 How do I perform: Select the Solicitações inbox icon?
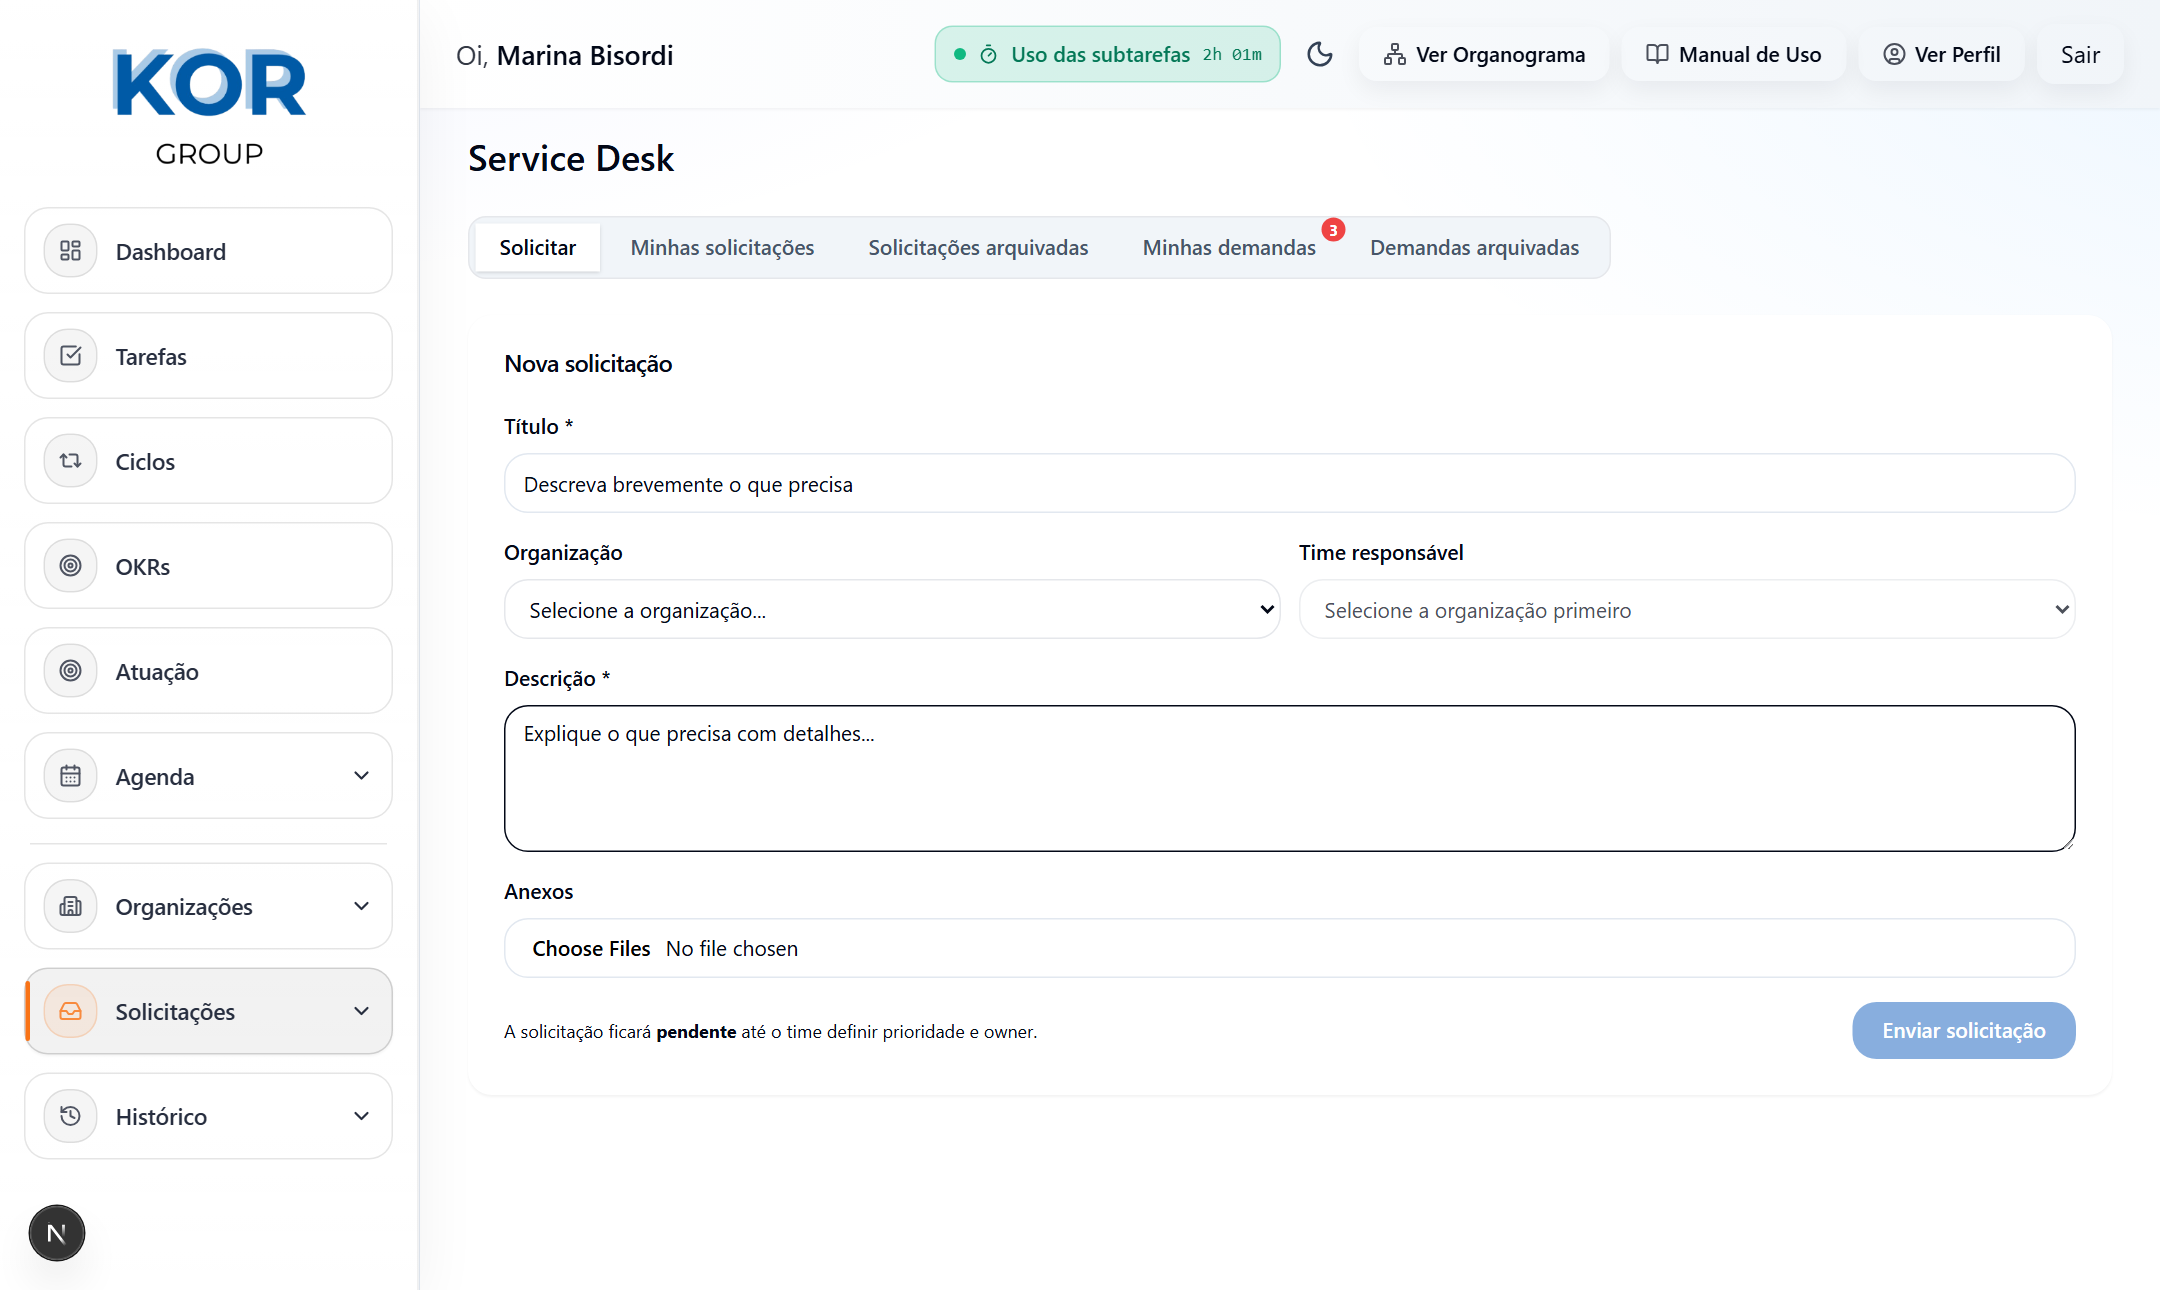pyautogui.click(x=70, y=1011)
